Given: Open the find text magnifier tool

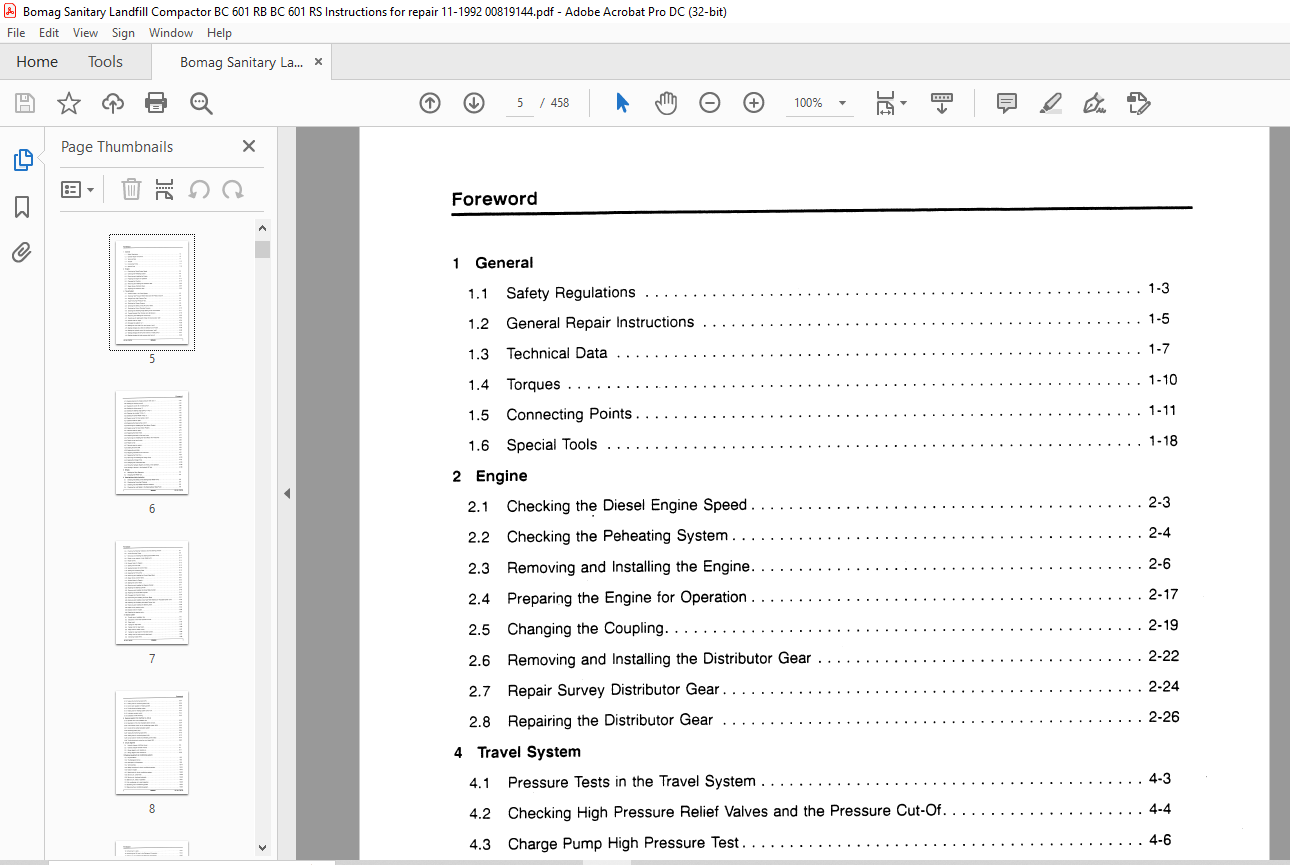Looking at the screenshot, I should (201, 103).
